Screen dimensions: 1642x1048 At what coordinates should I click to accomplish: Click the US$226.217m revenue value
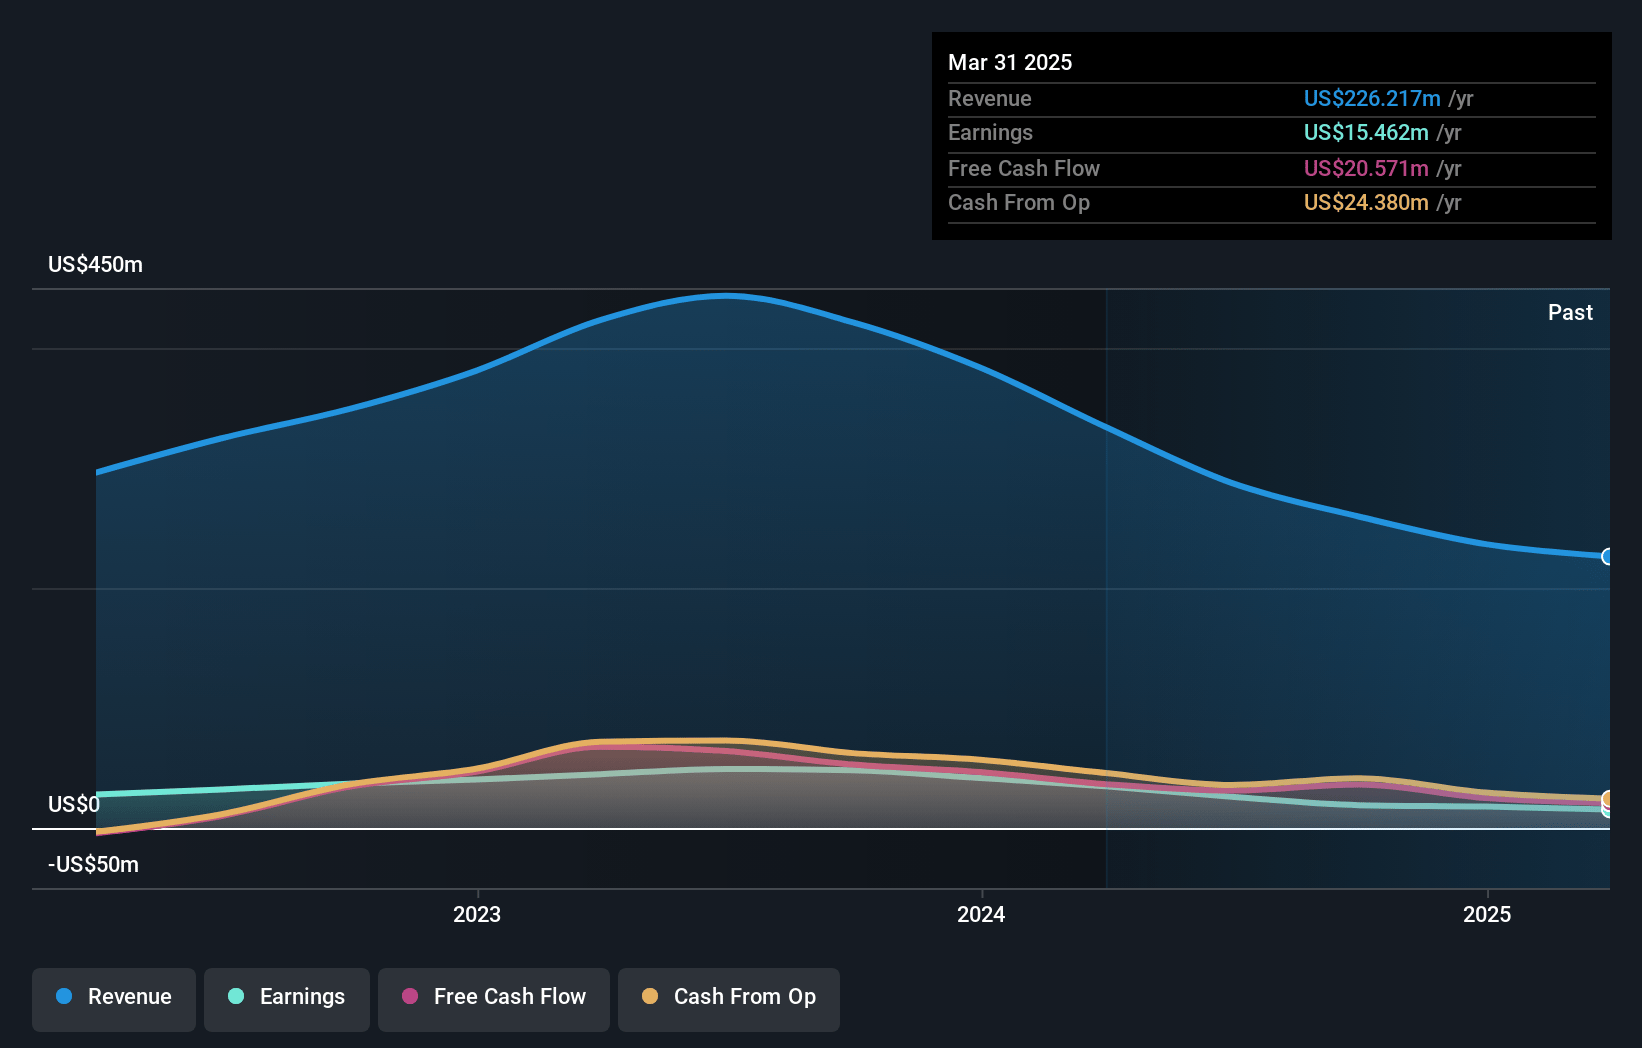tap(1372, 98)
